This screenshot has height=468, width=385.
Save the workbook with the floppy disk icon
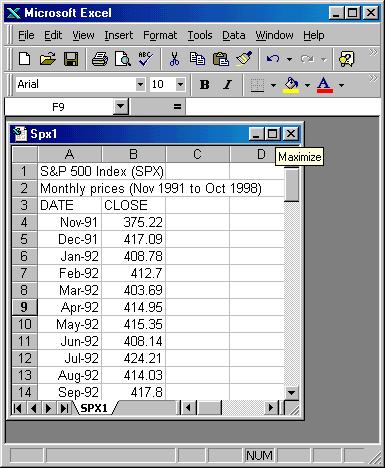[71, 59]
